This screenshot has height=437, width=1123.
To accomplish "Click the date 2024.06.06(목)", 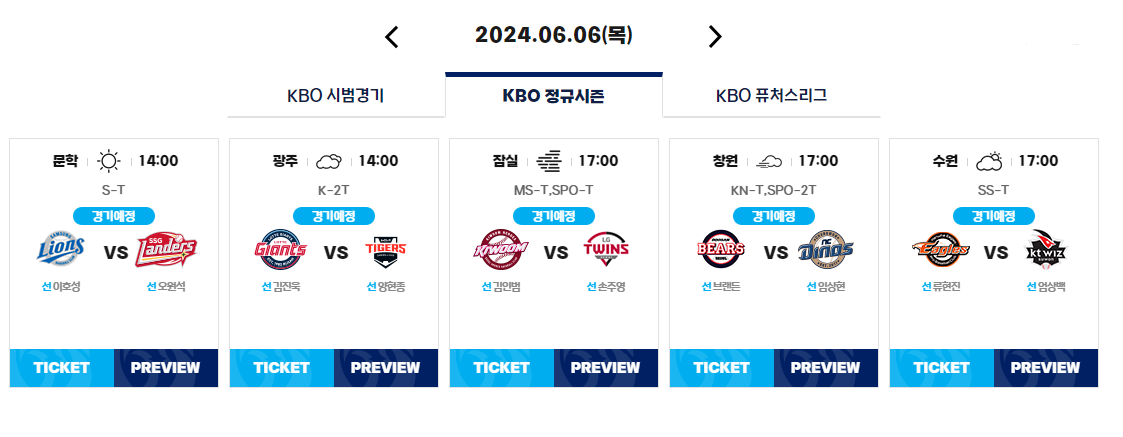I will 554,35.
